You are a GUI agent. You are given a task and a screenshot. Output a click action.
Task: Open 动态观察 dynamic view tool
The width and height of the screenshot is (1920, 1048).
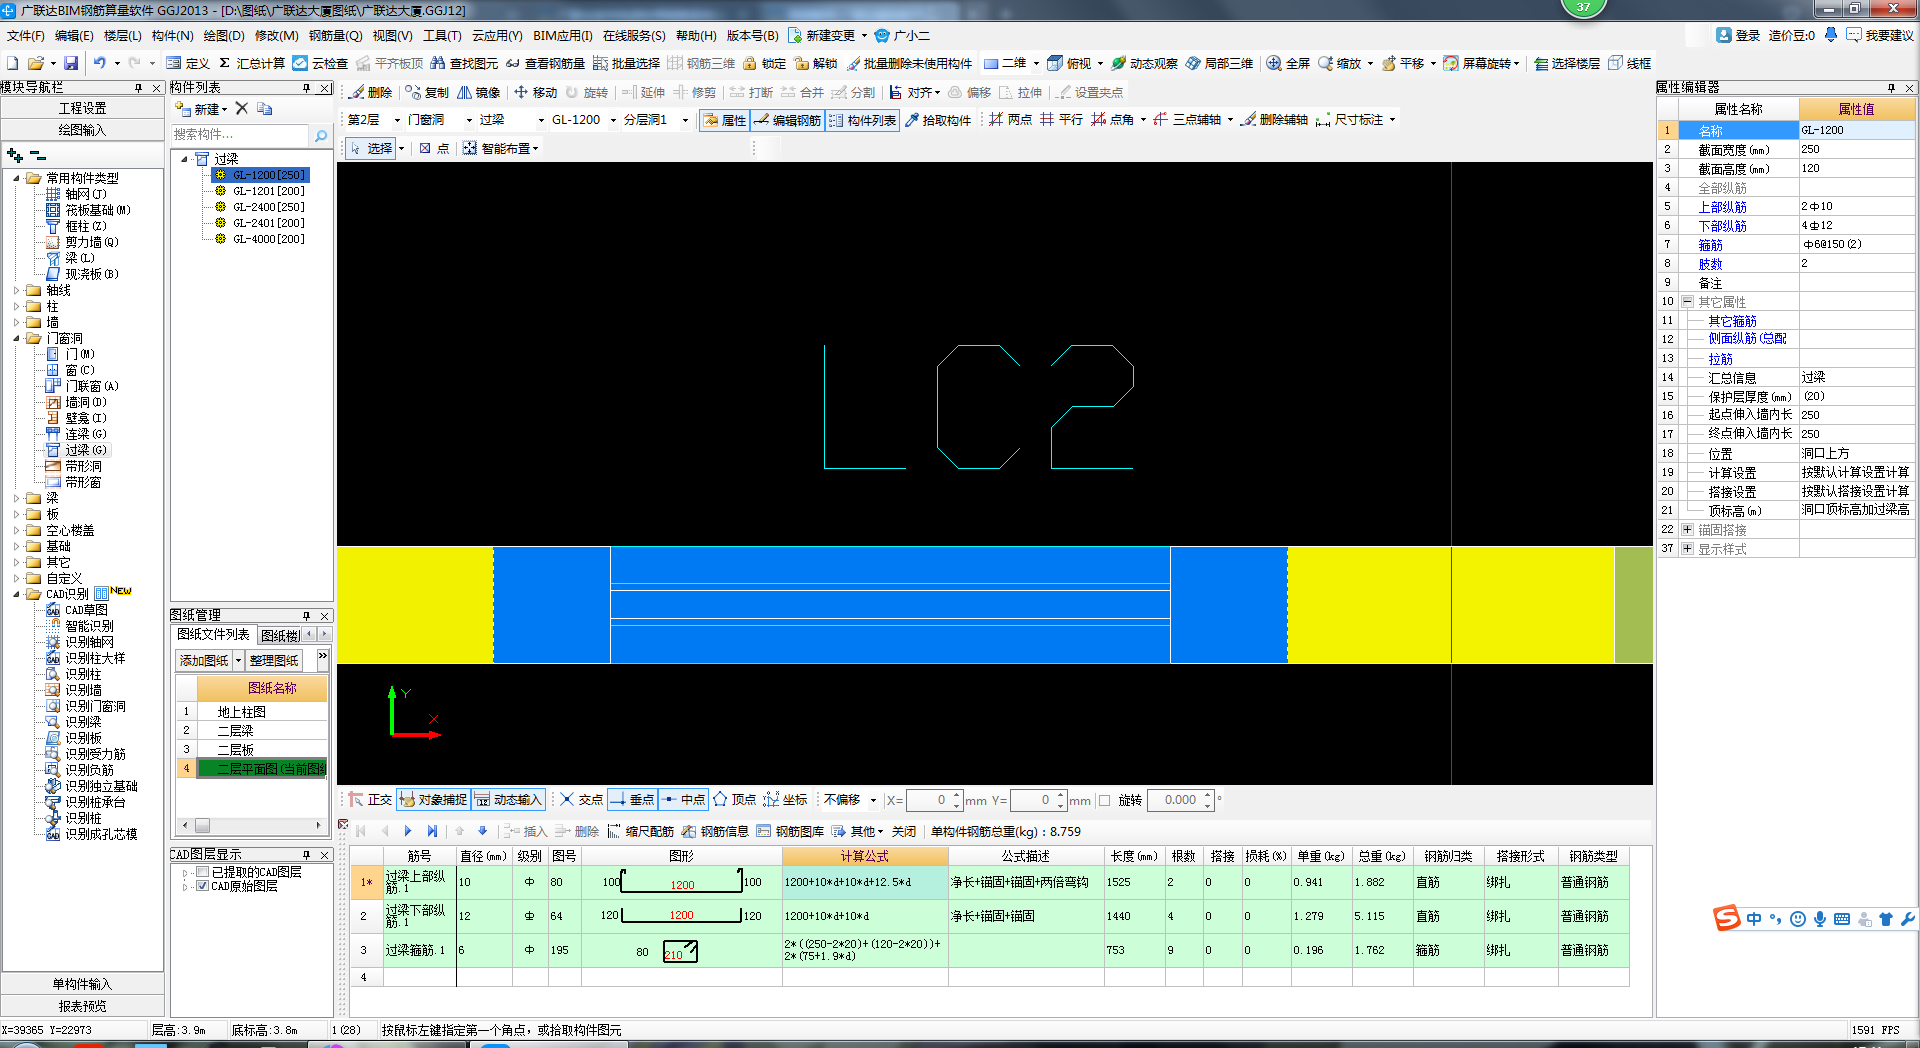pyautogui.click(x=1144, y=63)
